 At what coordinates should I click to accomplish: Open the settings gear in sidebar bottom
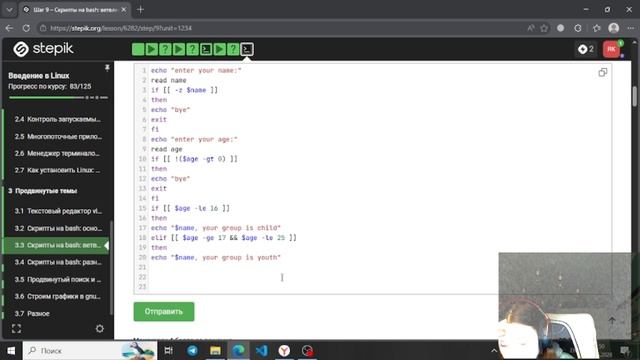point(100,329)
